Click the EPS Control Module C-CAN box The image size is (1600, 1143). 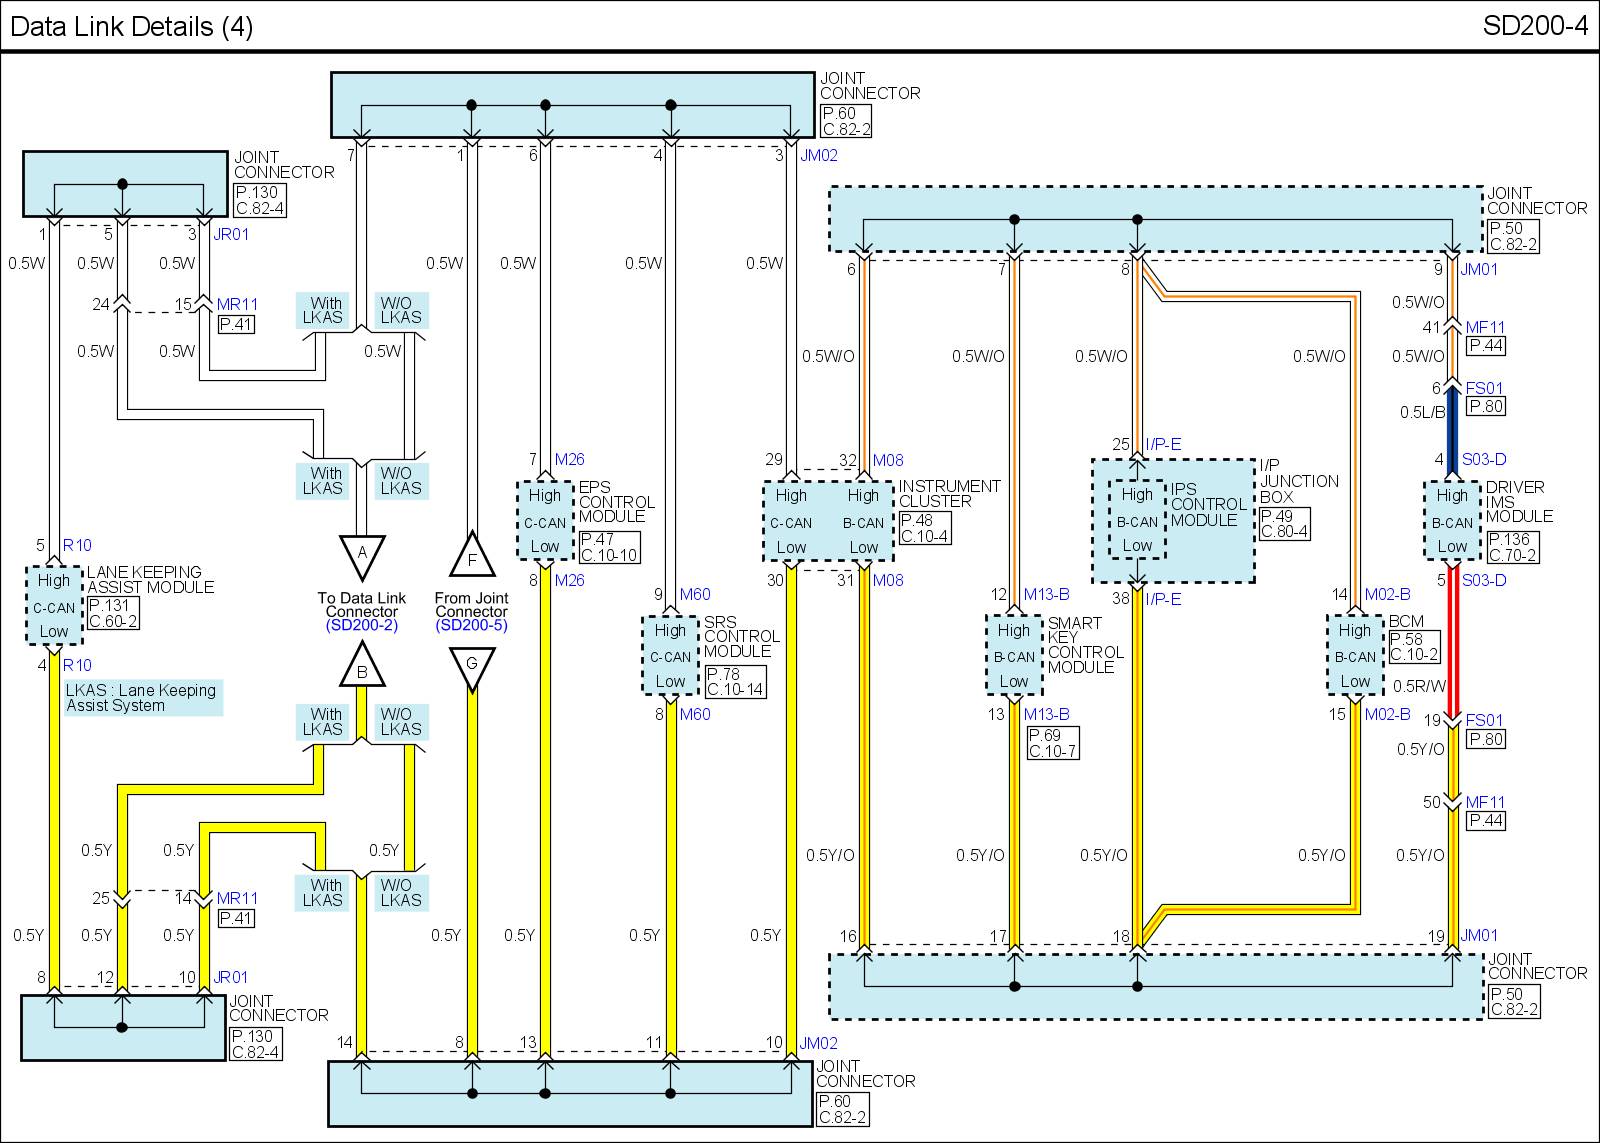click(x=545, y=521)
